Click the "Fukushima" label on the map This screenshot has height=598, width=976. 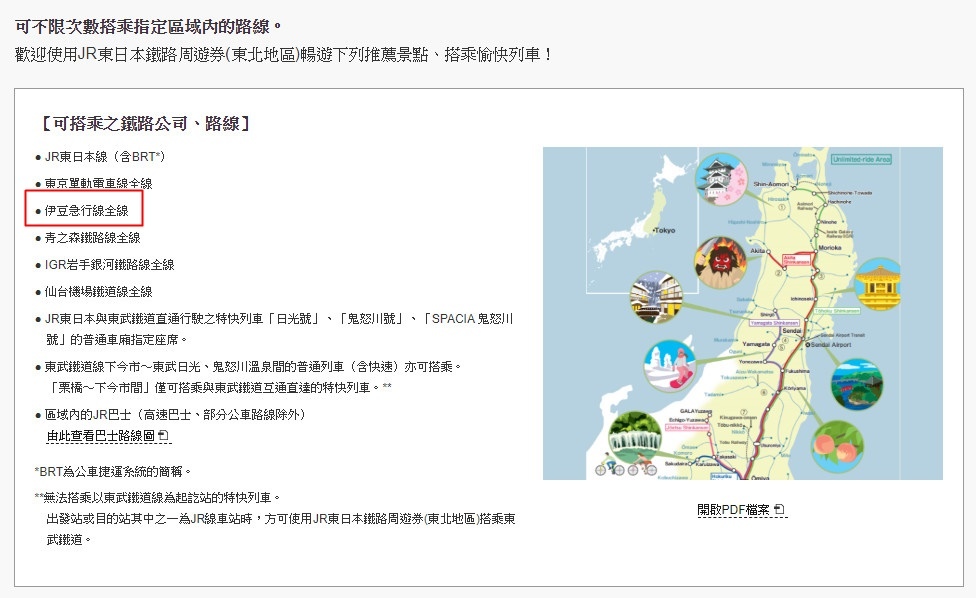coord(797,371)
